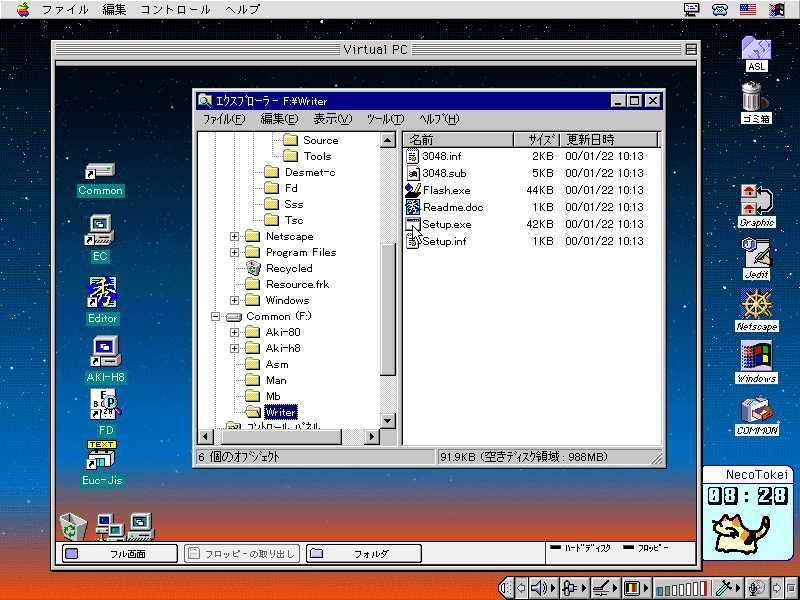The height and width of the screenshot is (600, 800).
Task: Select the Setup.inf file icon
Action: (x=412, y=241)
